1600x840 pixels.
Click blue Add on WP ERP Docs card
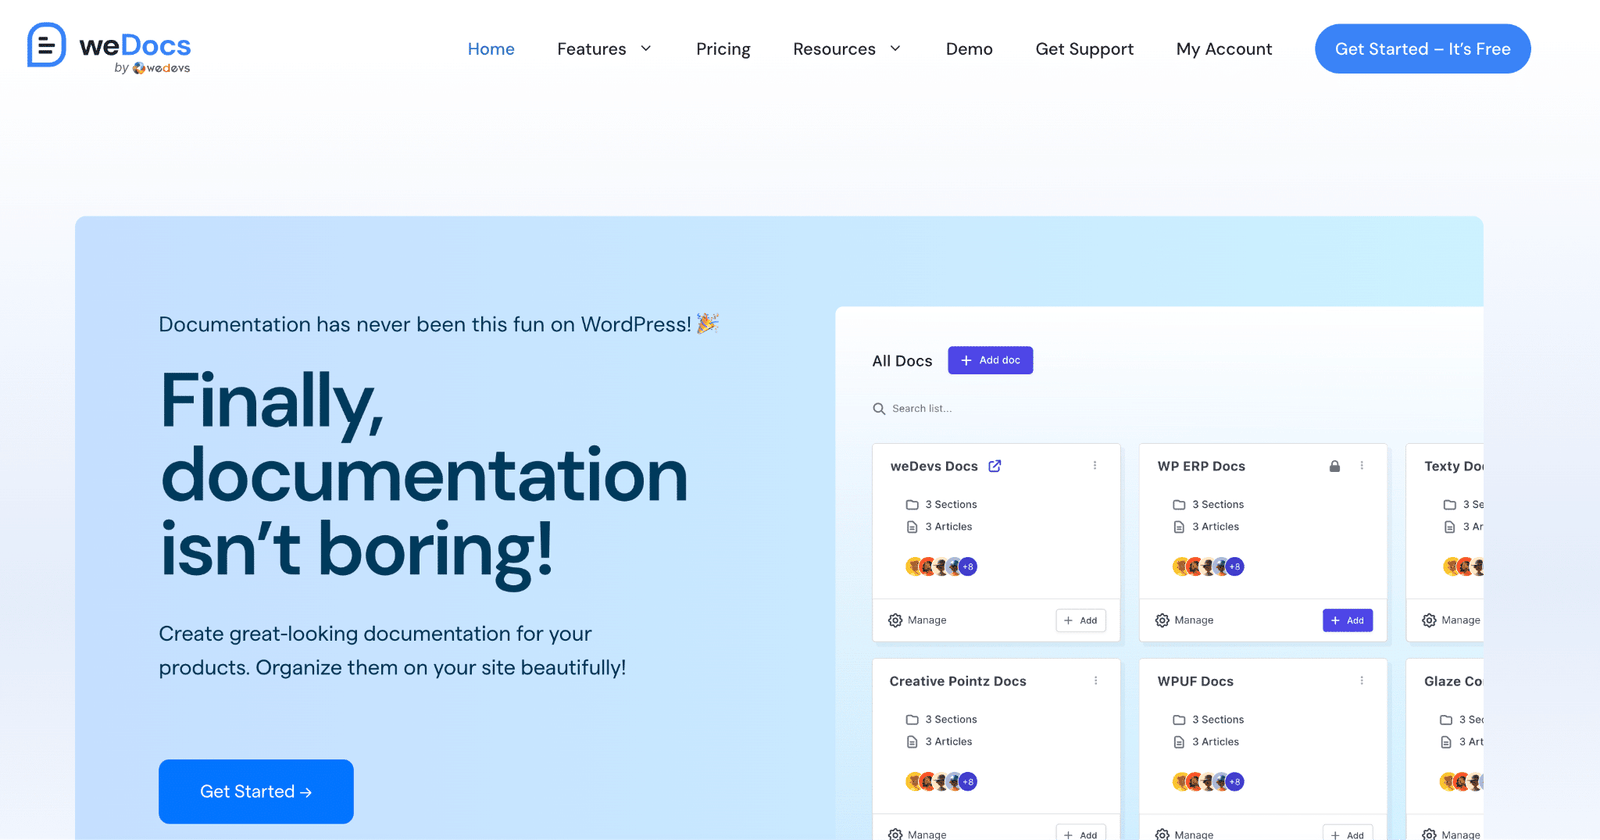click(1348, 620)
